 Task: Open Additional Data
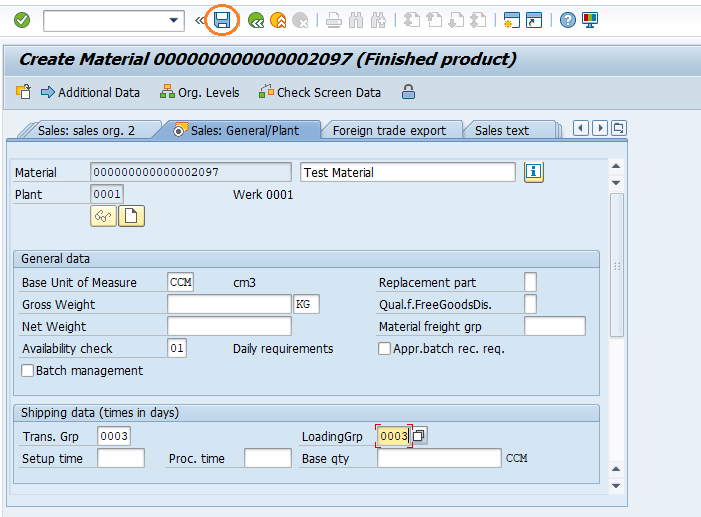pyautogui.click(x=90, y=93)
